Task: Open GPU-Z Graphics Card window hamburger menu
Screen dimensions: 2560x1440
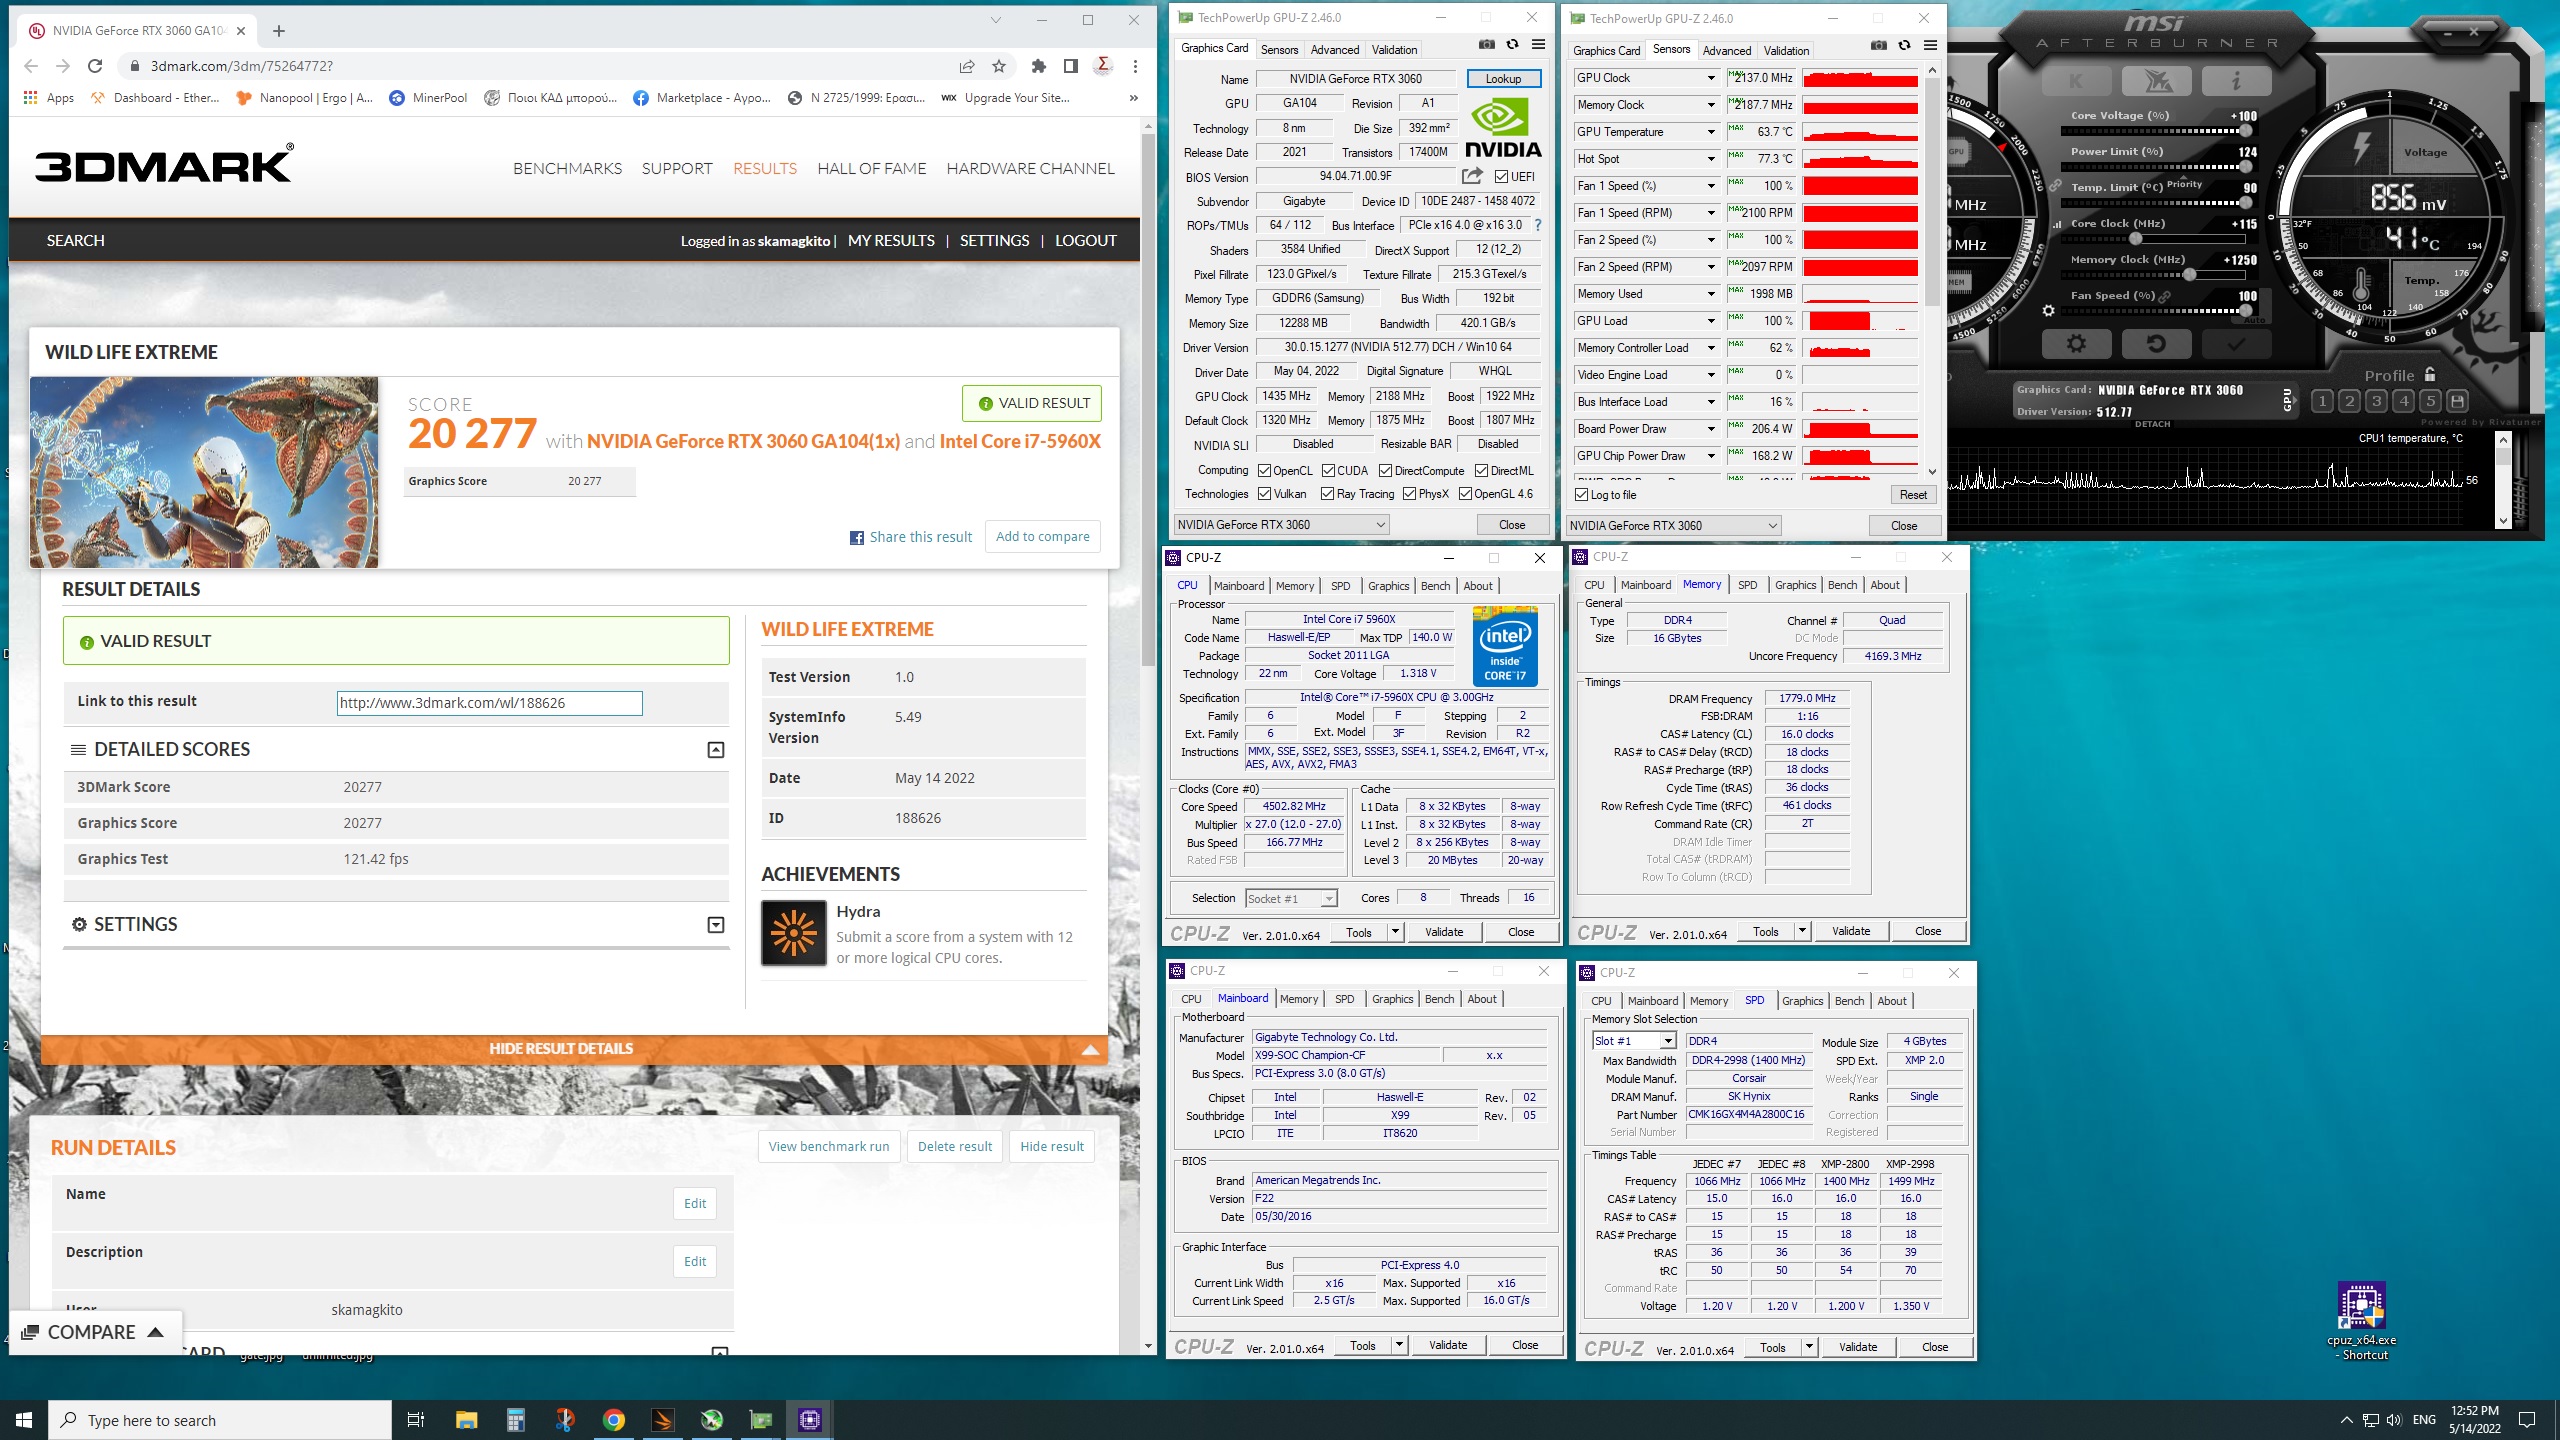Action: pyautogui.click(x=1538, y=45)
